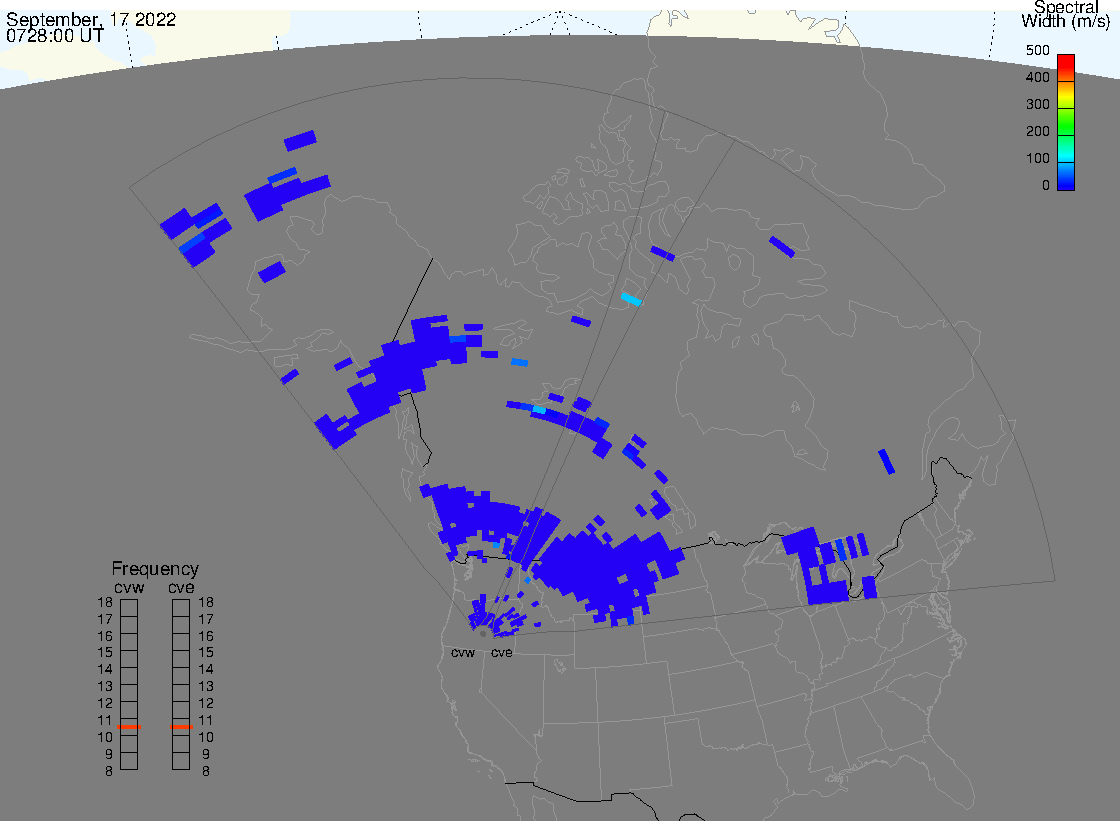1120x821 pixels.
Task: Click the "cve" header above the frequency bar
Action: [181, 588]
